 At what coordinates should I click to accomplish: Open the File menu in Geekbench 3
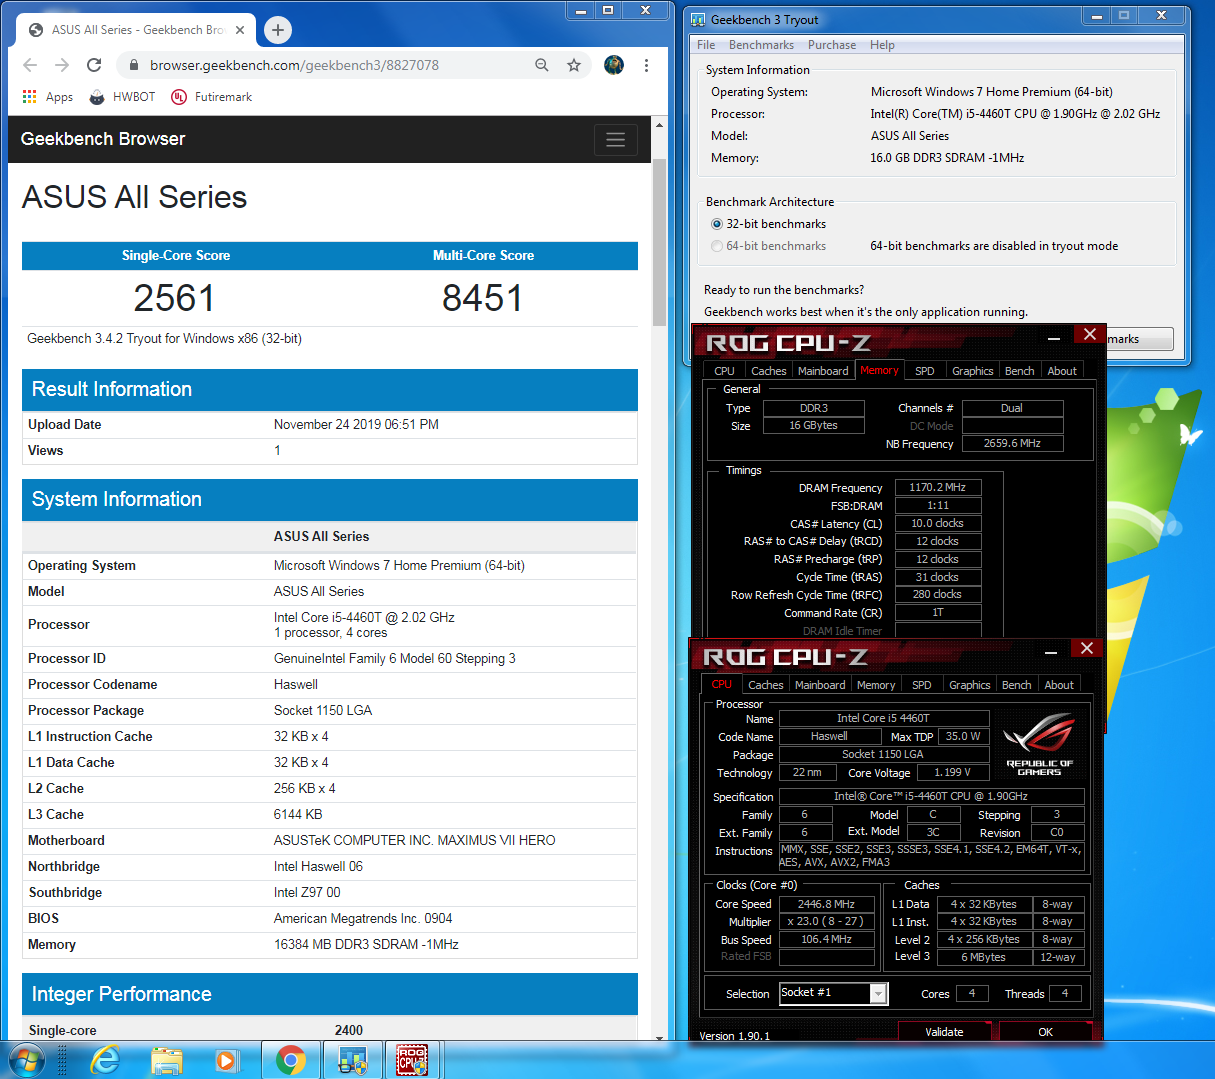tap(706, 45)
